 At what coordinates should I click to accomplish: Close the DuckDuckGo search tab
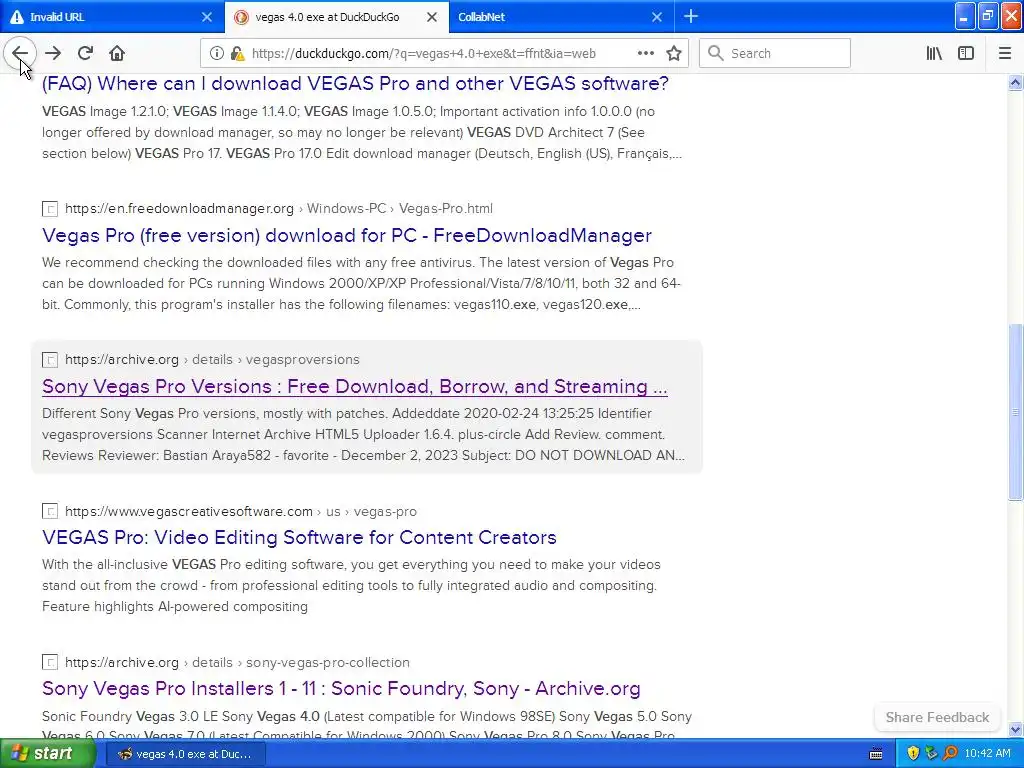(x=432, y=17)
